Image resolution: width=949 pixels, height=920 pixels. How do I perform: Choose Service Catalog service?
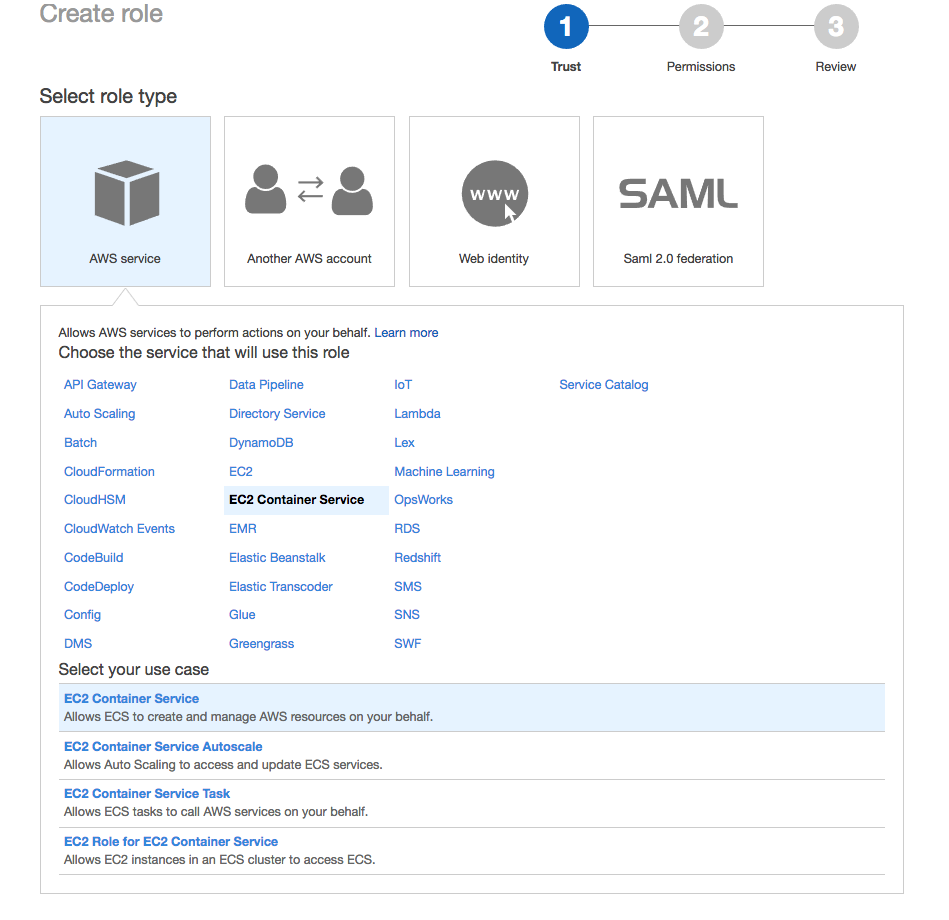(x=604, y=385)
